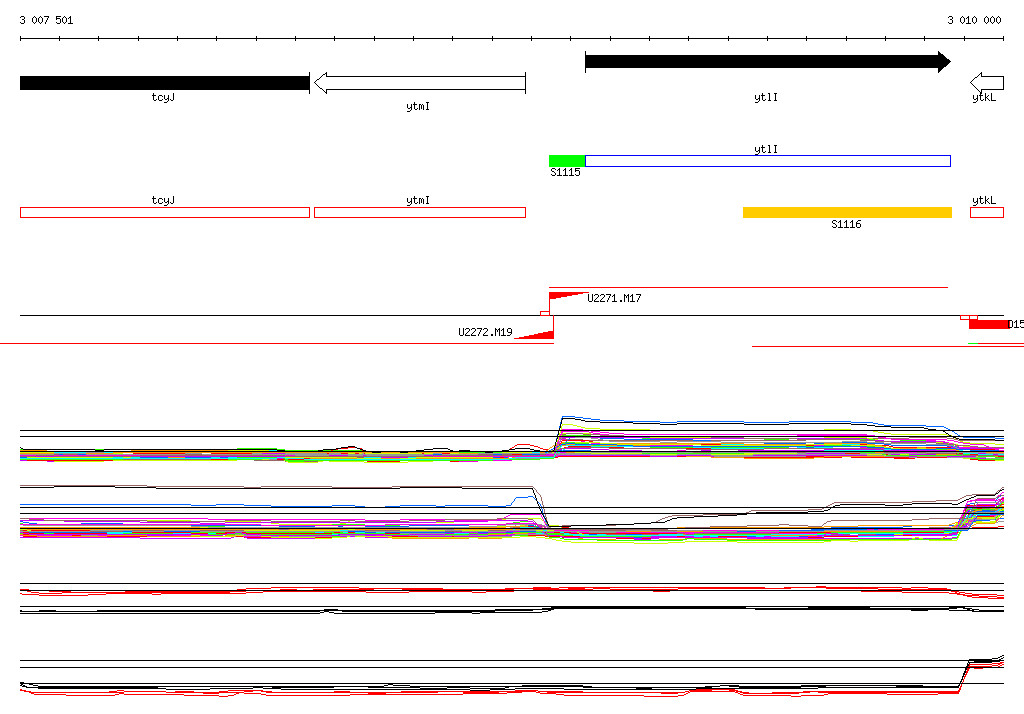Click the U2271.M17 red promoter marker
Image resolution: width=1024 pixels, height=714 pixels.
(566, 297)
